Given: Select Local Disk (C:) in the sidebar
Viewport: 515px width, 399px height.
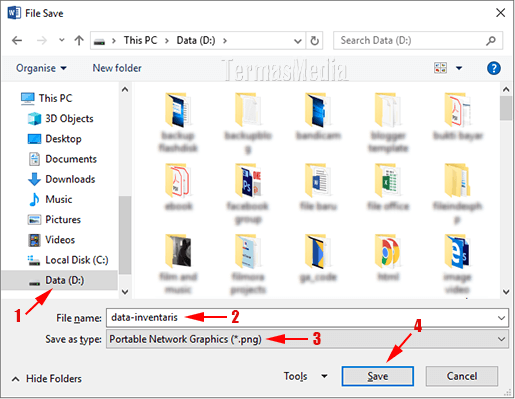Looking at the screenshot, I should [x=68, y=260].
